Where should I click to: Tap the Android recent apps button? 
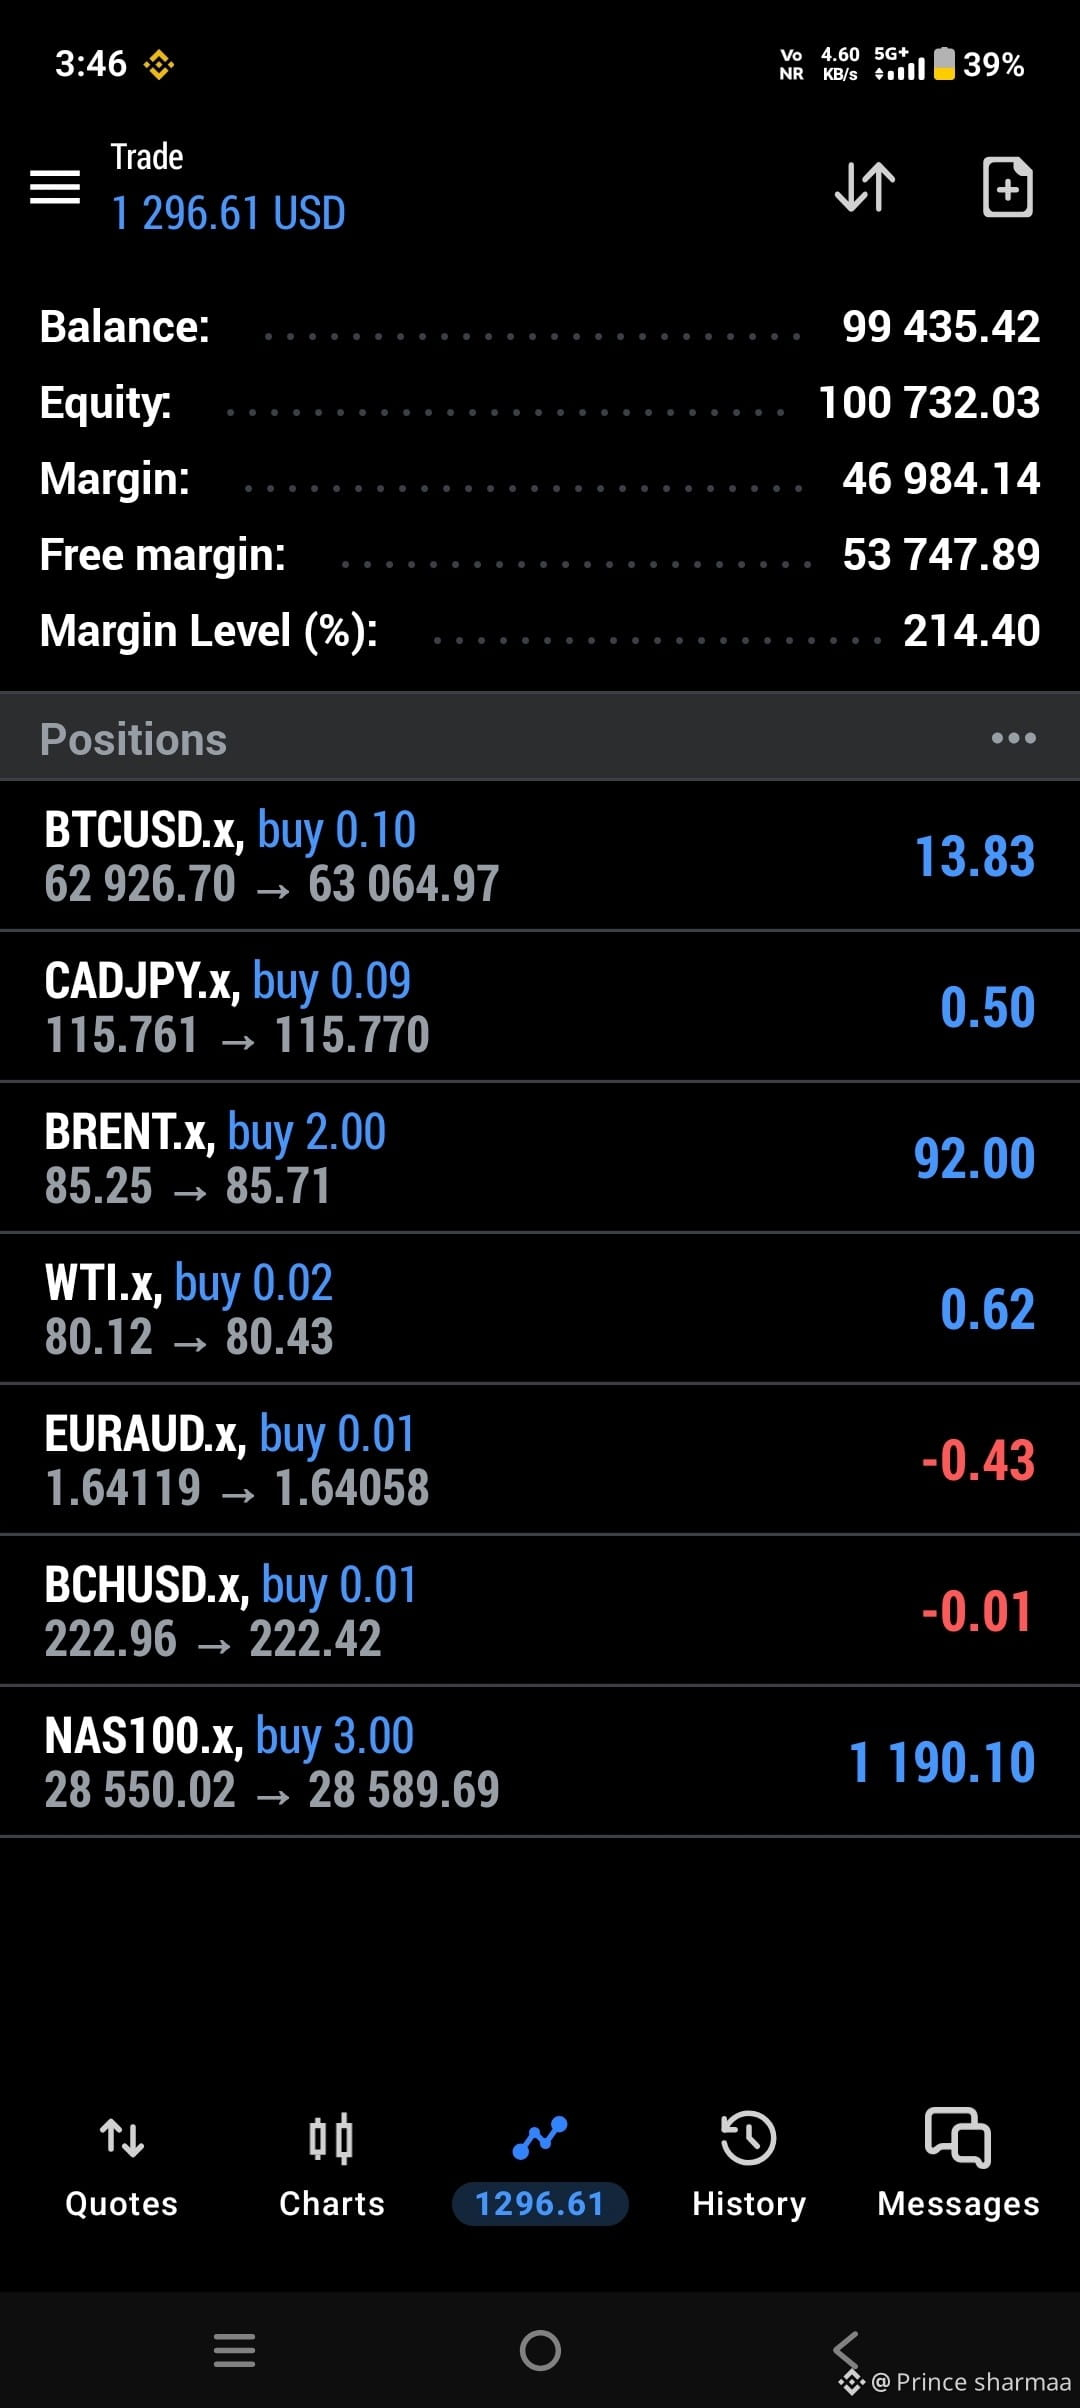coord(234,2350)
